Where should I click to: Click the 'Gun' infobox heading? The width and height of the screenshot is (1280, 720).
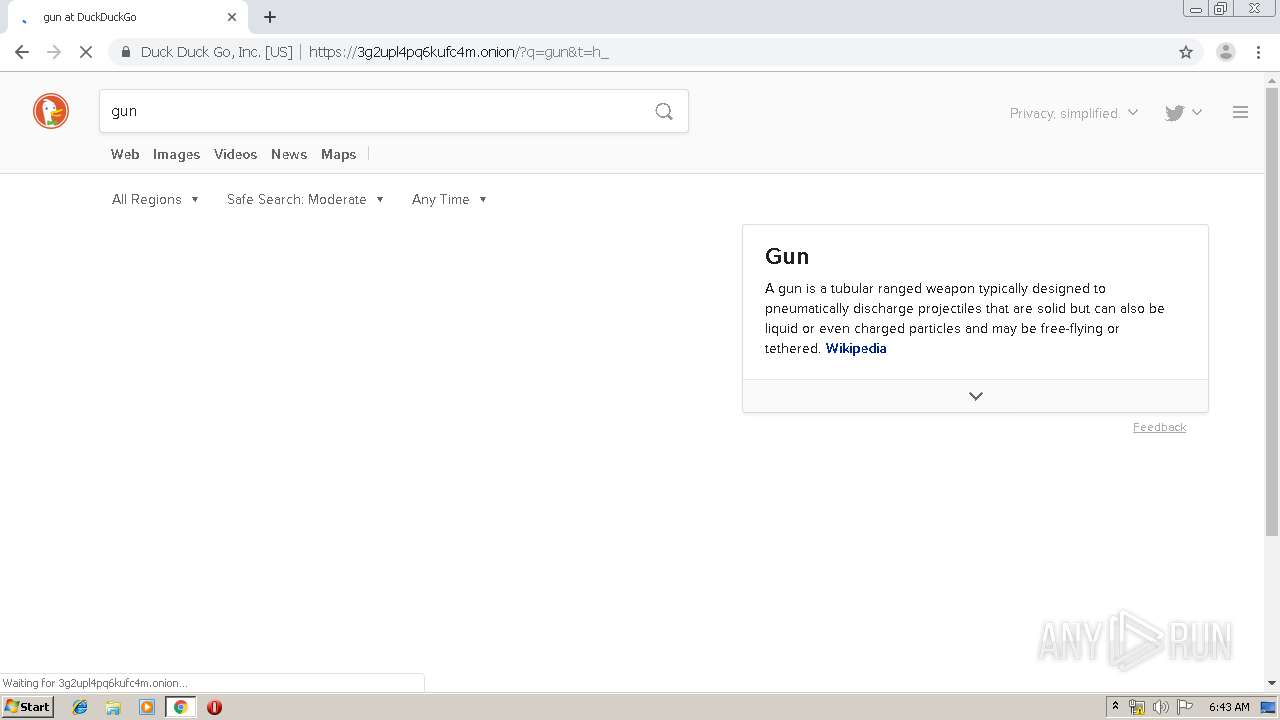[787, 256]
